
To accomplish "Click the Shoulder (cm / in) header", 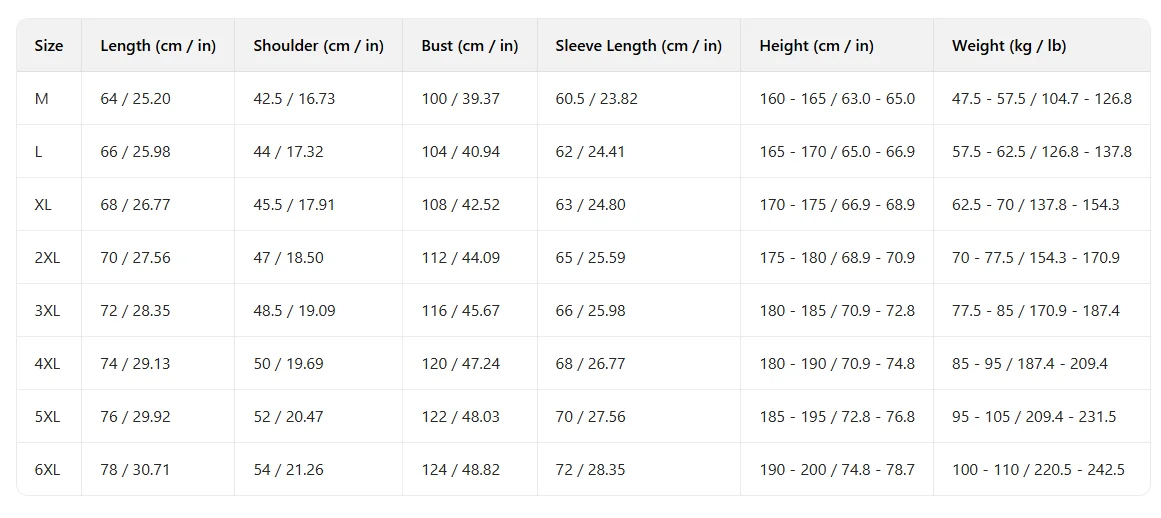I will click(318, 46).
